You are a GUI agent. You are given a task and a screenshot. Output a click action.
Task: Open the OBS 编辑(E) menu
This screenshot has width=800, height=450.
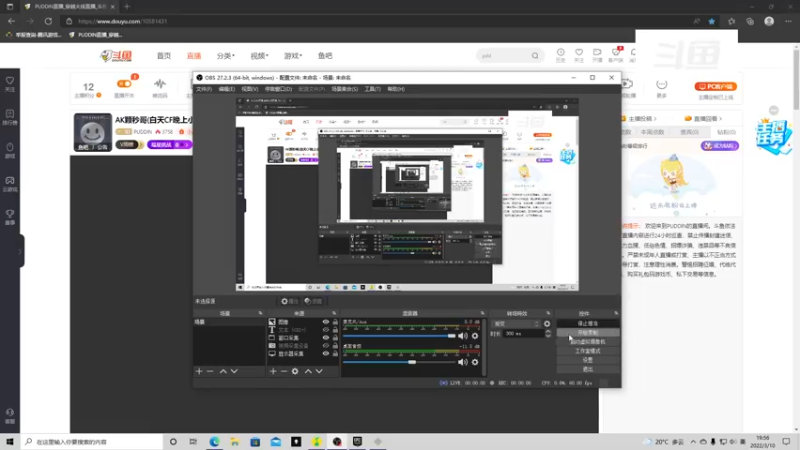coord(227,89)
